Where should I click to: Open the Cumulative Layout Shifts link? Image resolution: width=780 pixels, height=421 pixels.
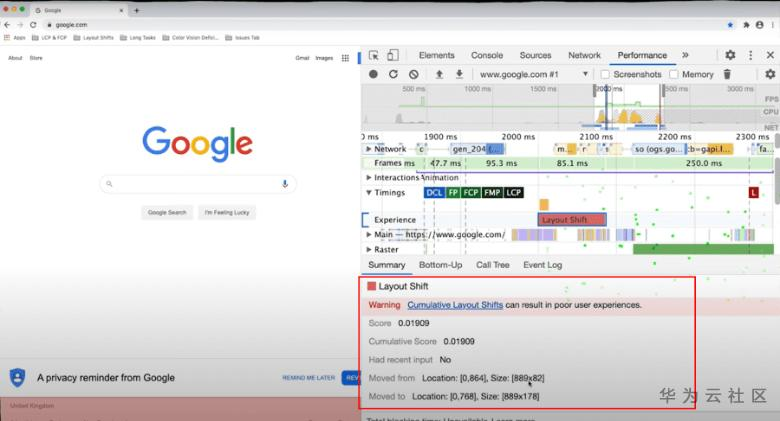click(x=455, y=305)
